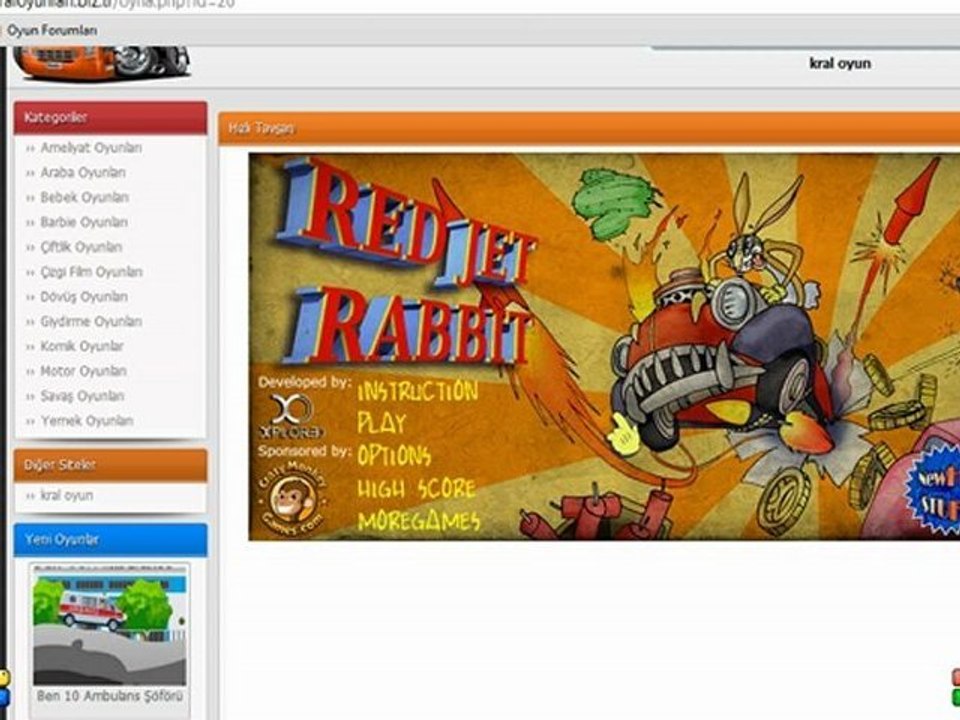Image resolution: width=960 pixels, height=720 pixels.
Task: Open the kral oyun header link
Action: point(839,63)
